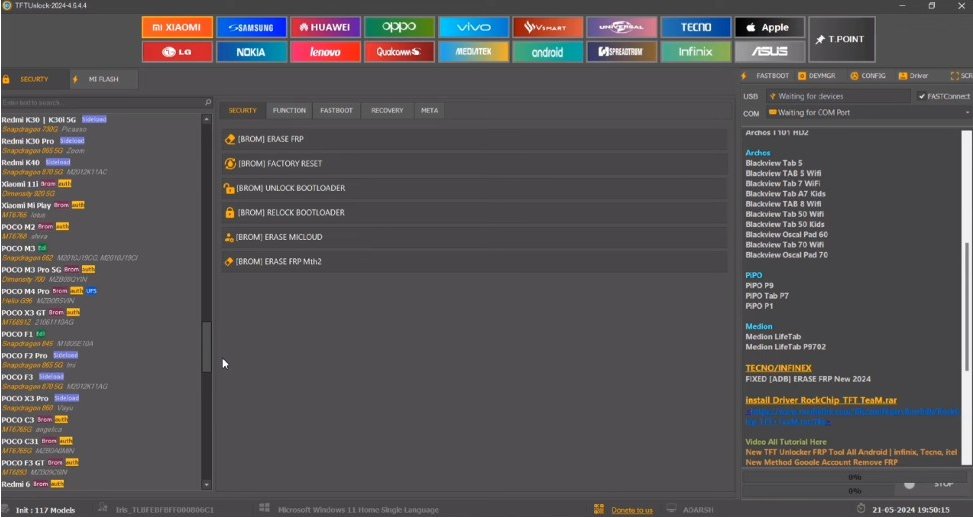Open the CONFIG toolbar item
The width and height of the screenshot is (973, 518).
pos(868,76)
